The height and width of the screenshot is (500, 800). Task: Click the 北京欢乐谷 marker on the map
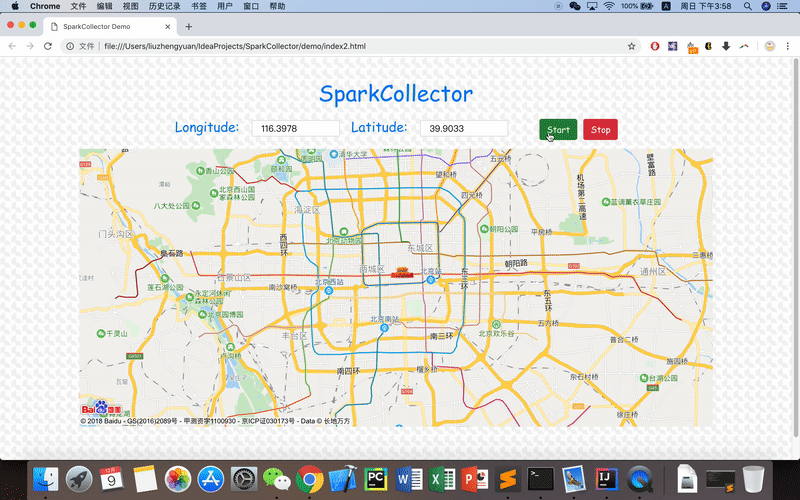click(496, 324)
